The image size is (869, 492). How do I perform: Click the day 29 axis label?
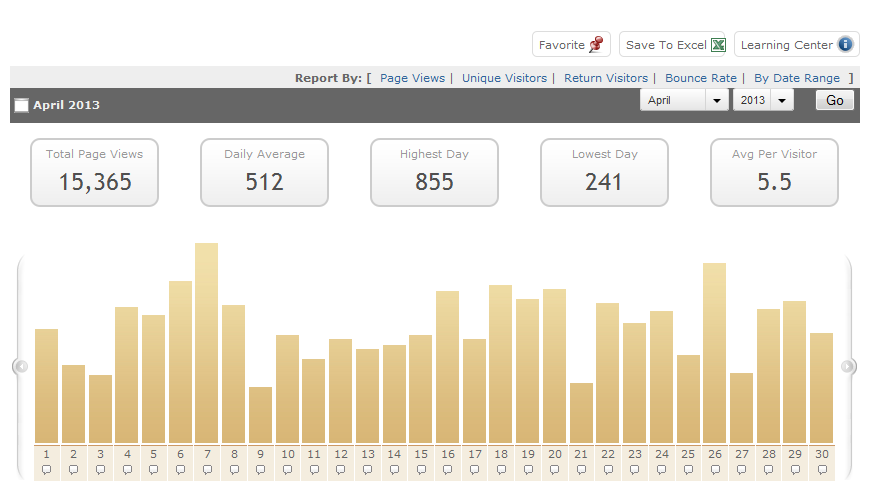click(x=795, y=454)
